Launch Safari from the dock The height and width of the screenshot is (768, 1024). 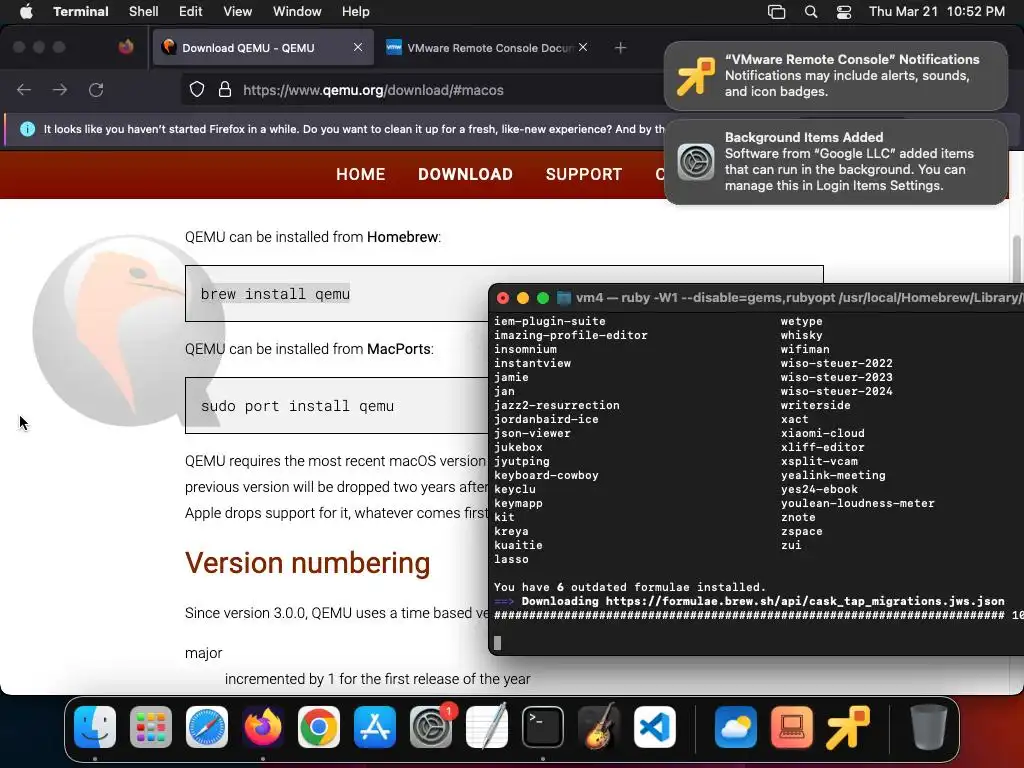pos(207,727)
